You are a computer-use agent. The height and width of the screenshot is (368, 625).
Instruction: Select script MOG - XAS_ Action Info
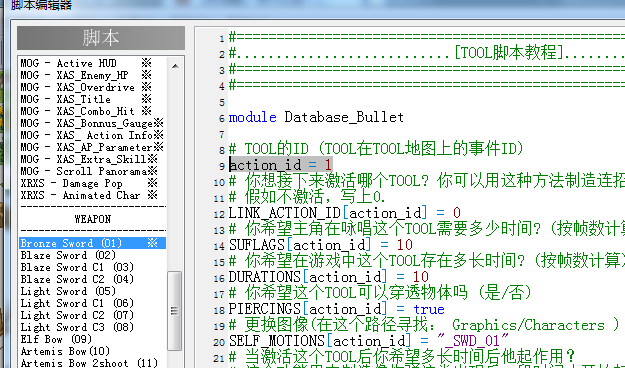pos(92,135)
